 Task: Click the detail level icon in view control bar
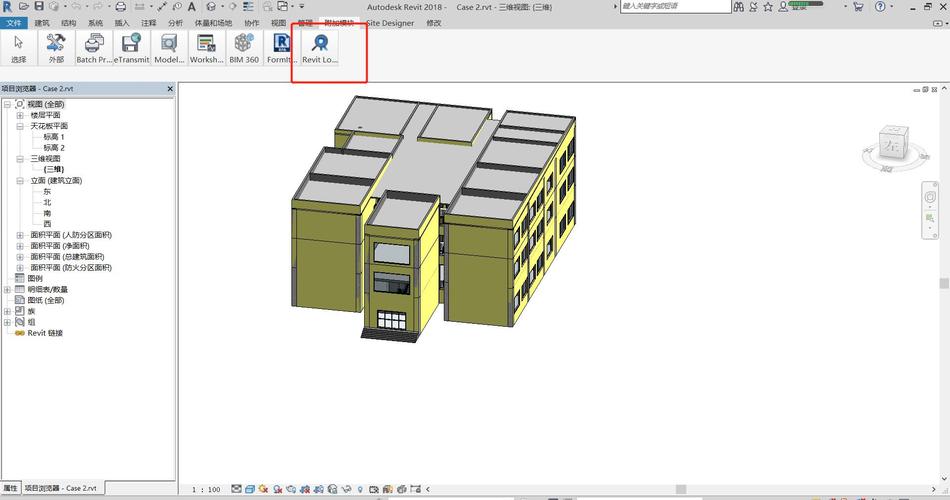coord(236,488)
